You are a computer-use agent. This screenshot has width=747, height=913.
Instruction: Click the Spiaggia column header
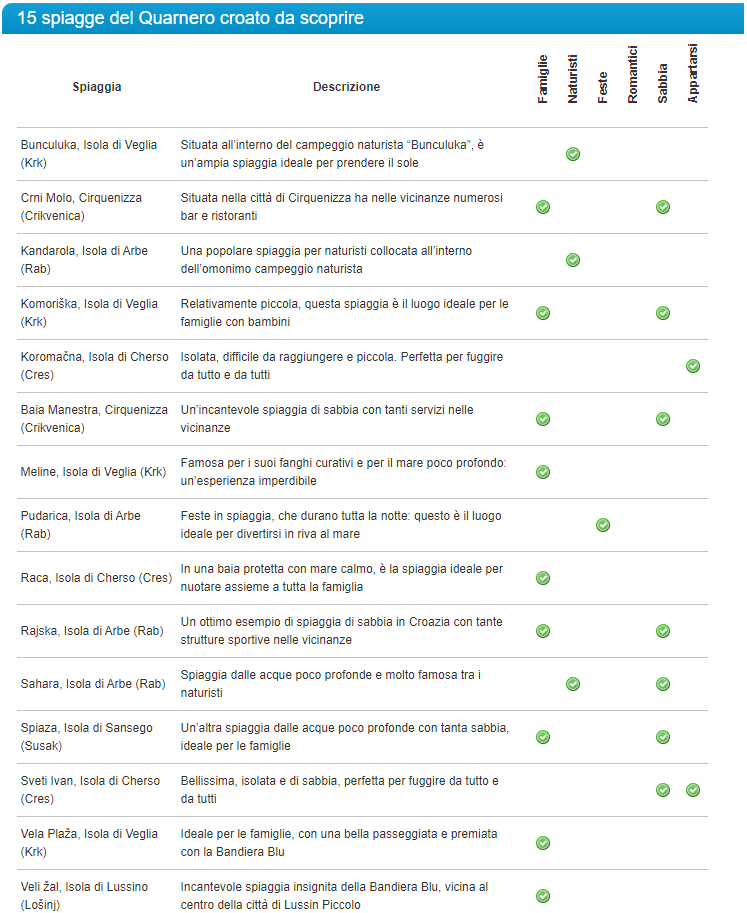[x=97, y=87]
